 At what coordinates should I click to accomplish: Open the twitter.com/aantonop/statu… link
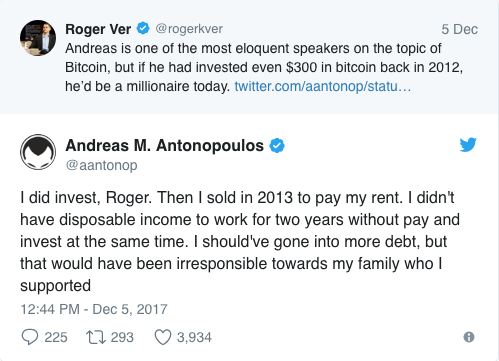[323, 86]
